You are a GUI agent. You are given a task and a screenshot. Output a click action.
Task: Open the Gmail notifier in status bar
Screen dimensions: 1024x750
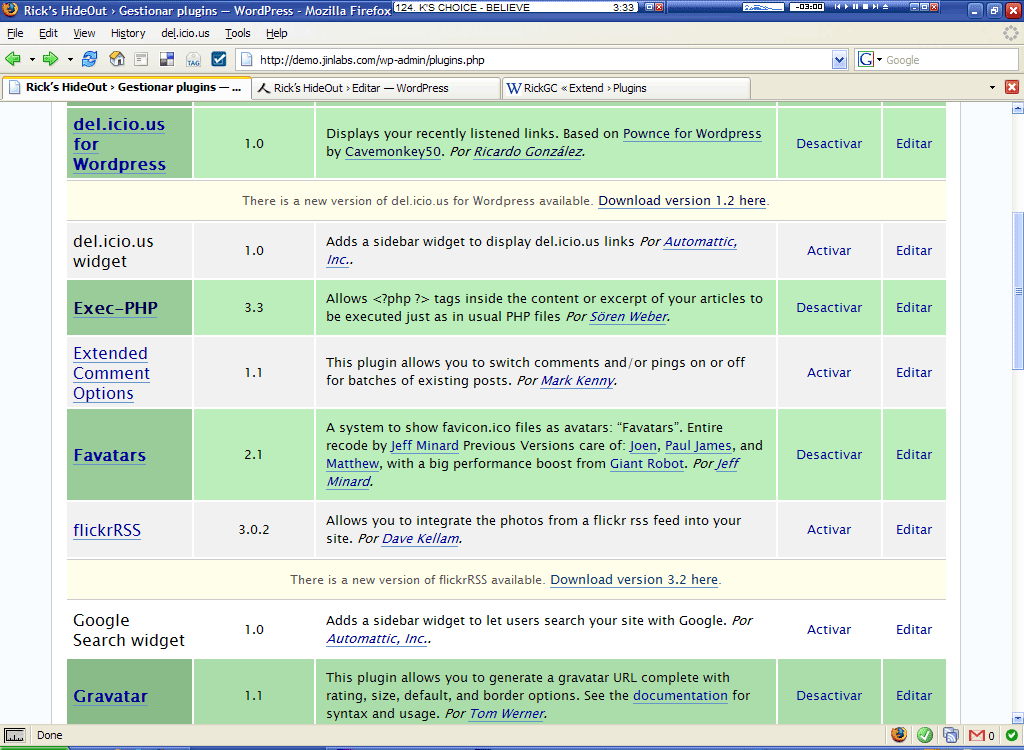978,735
